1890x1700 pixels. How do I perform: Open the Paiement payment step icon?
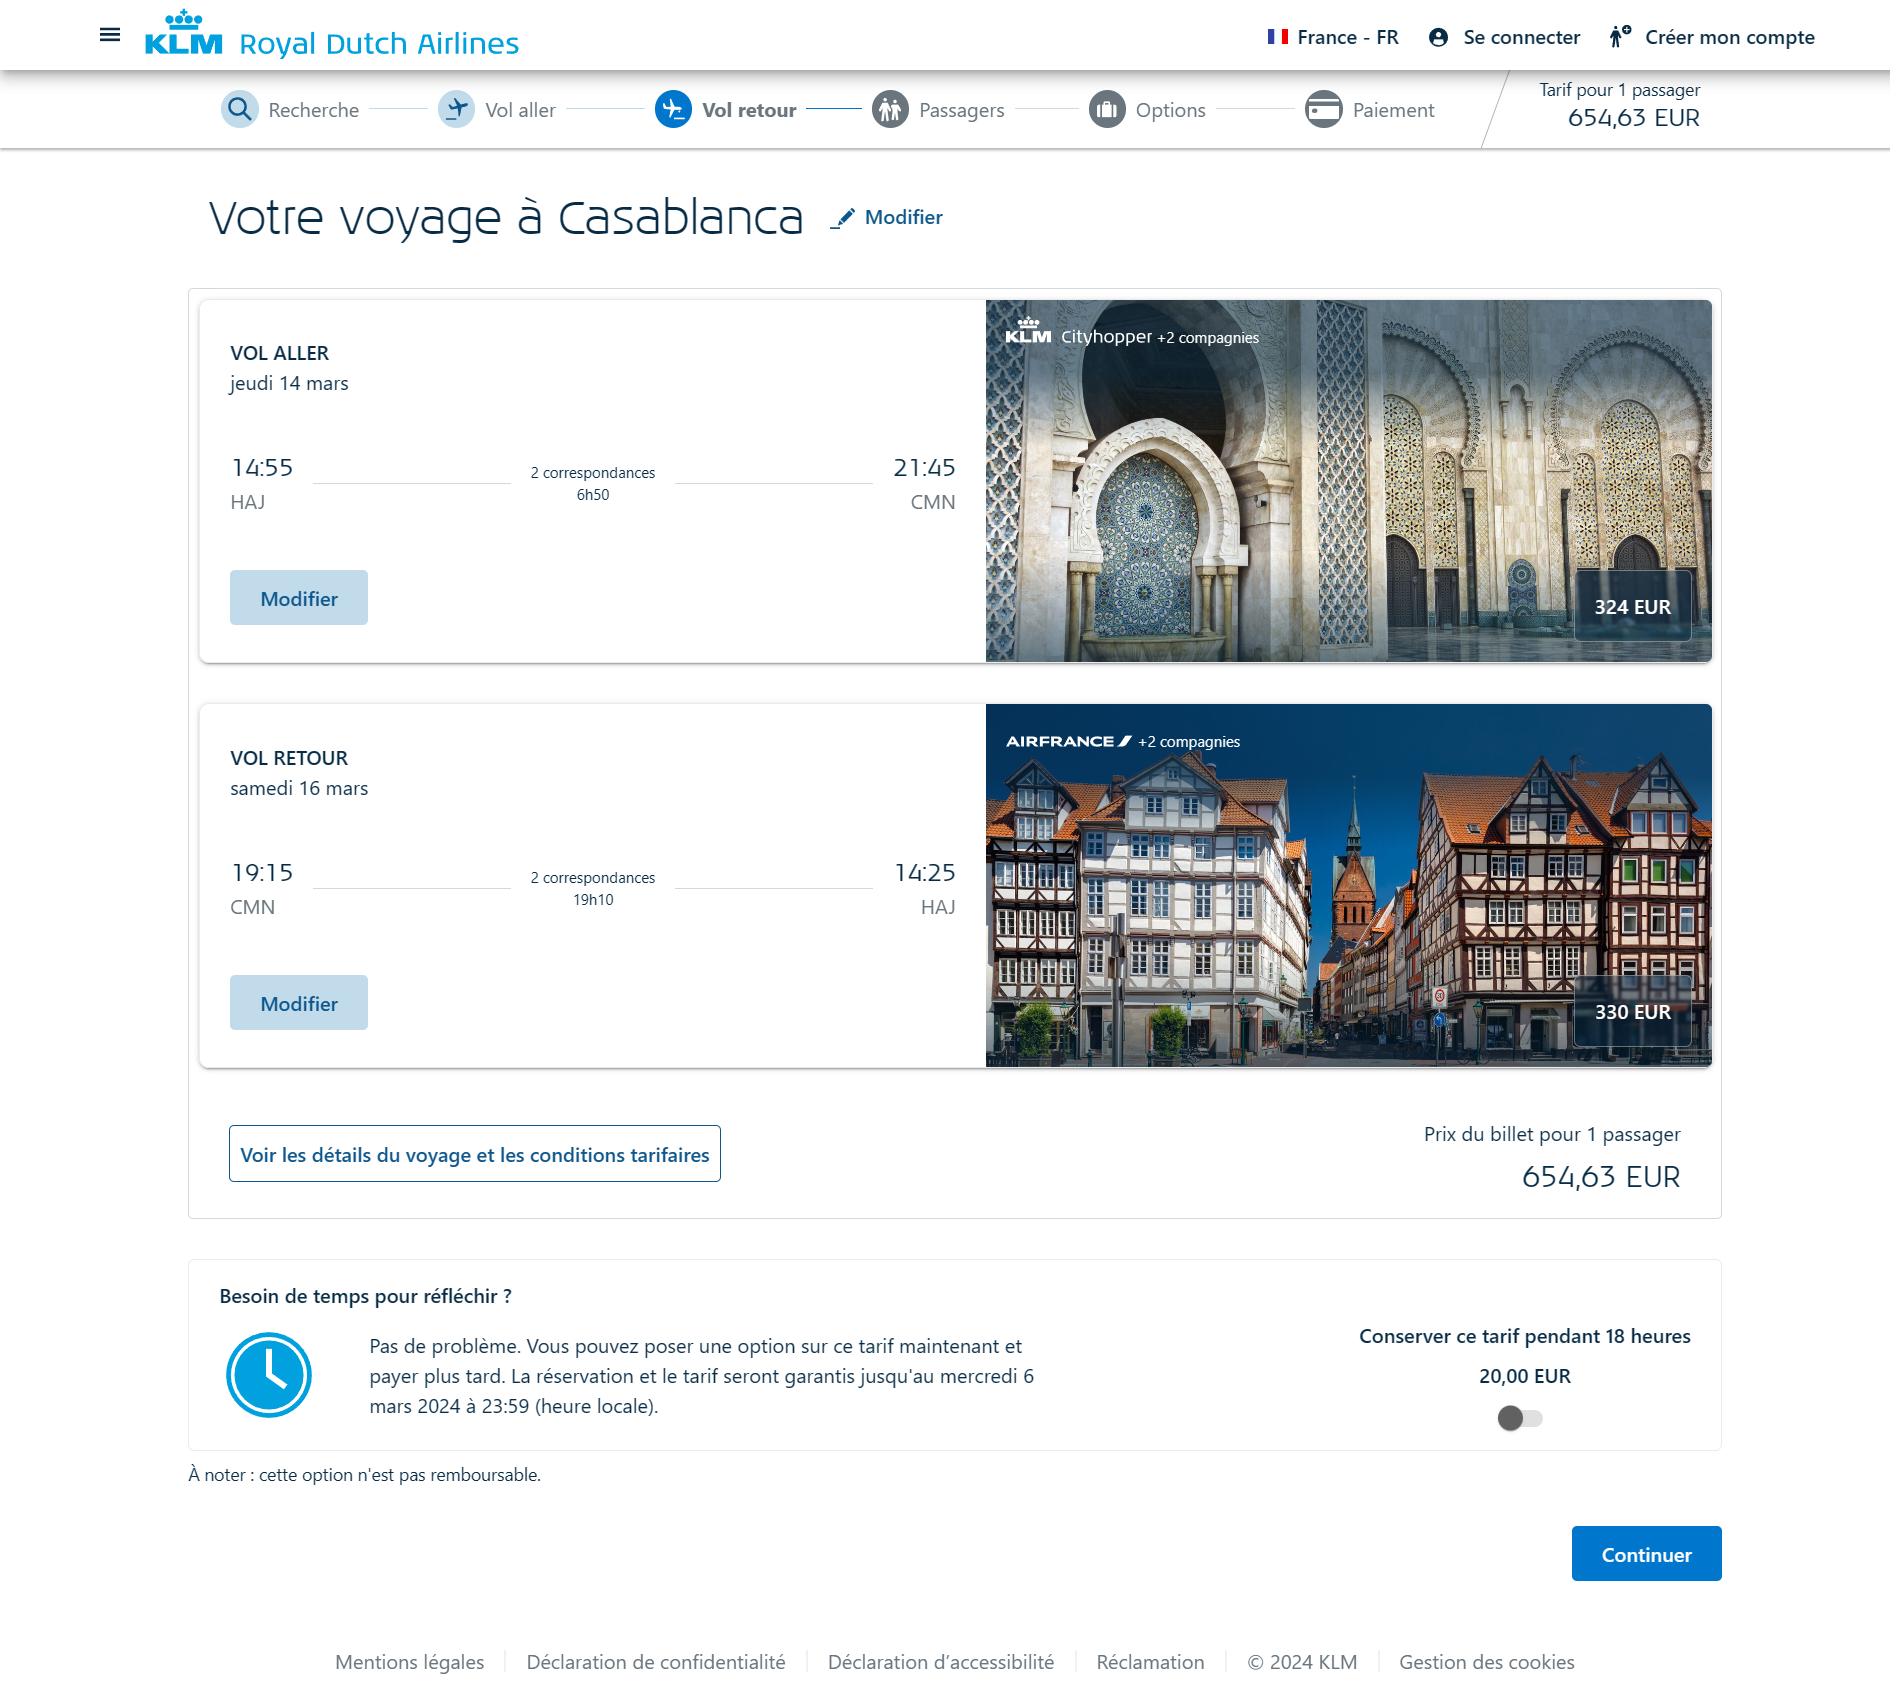(x=1324, y=110)
